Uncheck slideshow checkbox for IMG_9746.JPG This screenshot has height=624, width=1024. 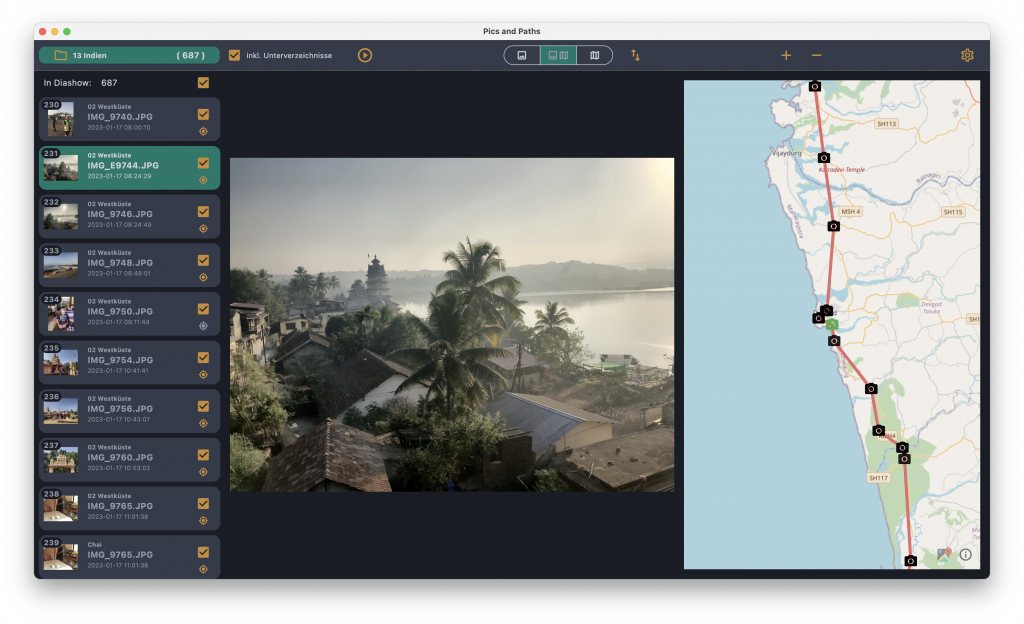203,211
